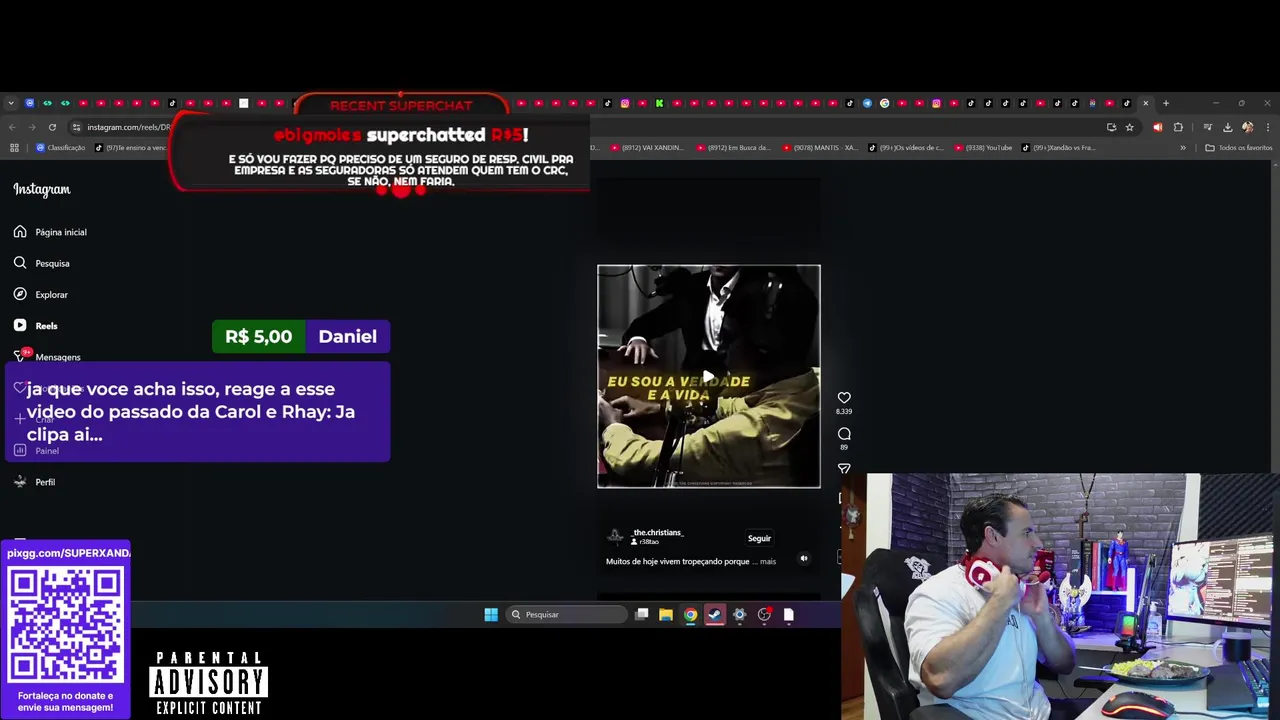Open the '(8912) VAI XANDIN...' bookmark
This screenshot has width=1280, height=720.
(647, 148)
